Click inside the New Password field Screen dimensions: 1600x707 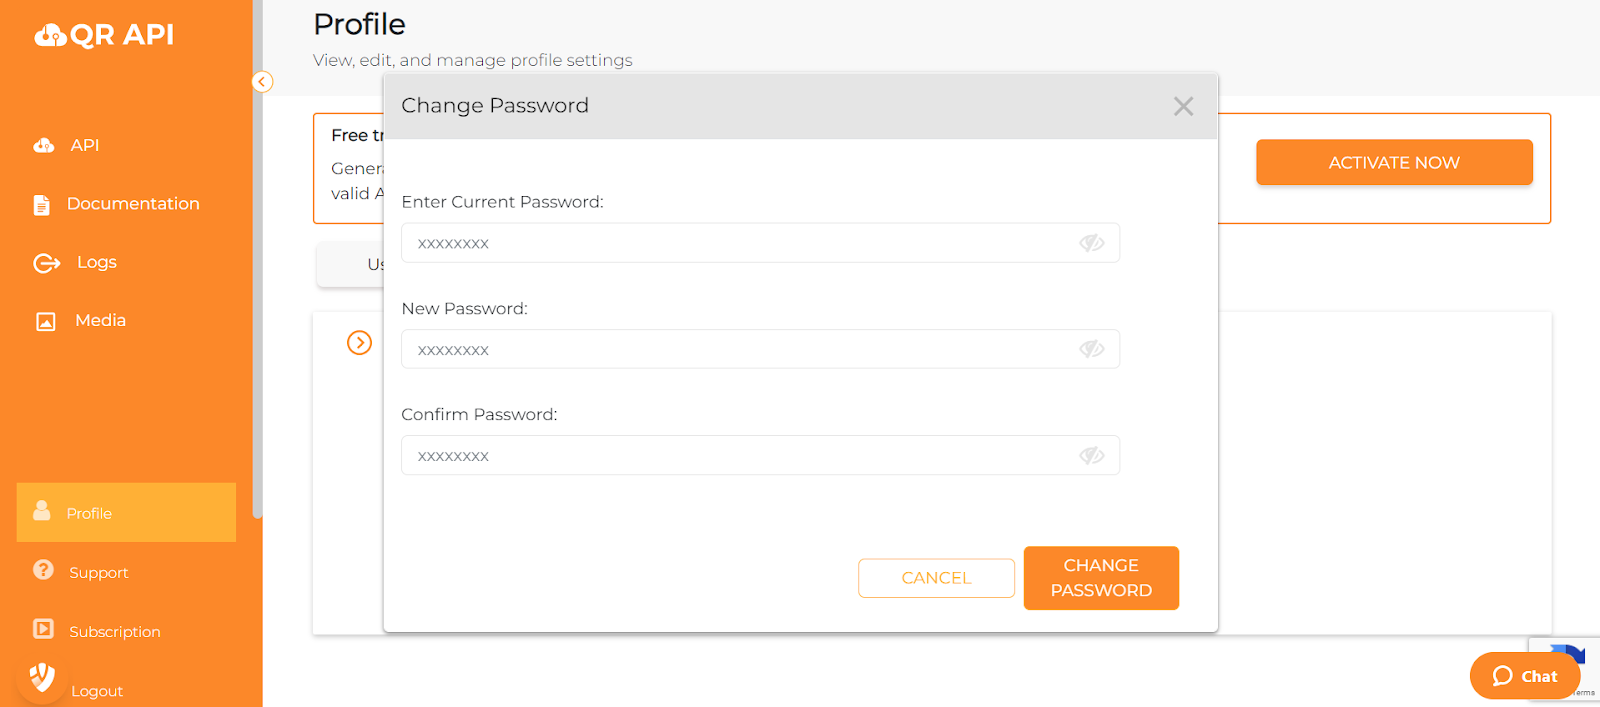pyautogui.click(x=700, y=349)
